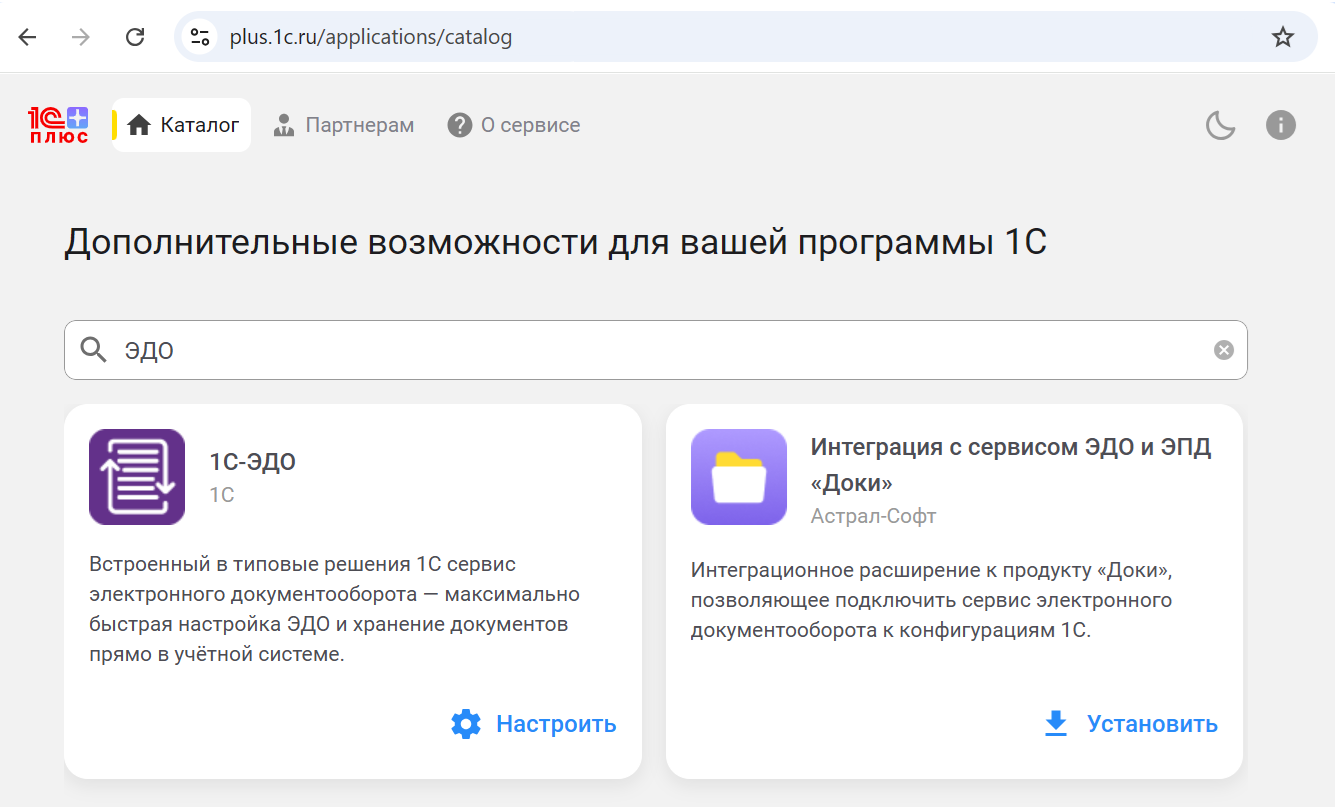Viewport: 1335px width, 807px height.
Task: Open site information icon in address bar
Action: click(200, 37)
